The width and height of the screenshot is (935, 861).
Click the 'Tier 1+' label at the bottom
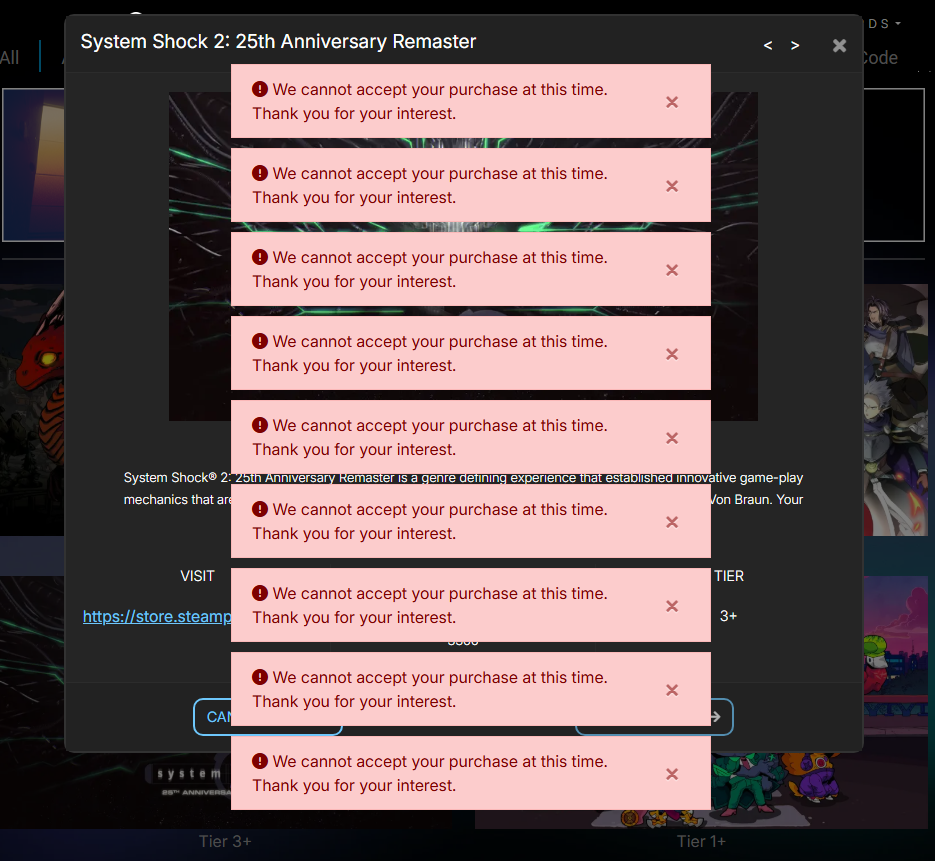pyautogui.click(x=701, y=841)
